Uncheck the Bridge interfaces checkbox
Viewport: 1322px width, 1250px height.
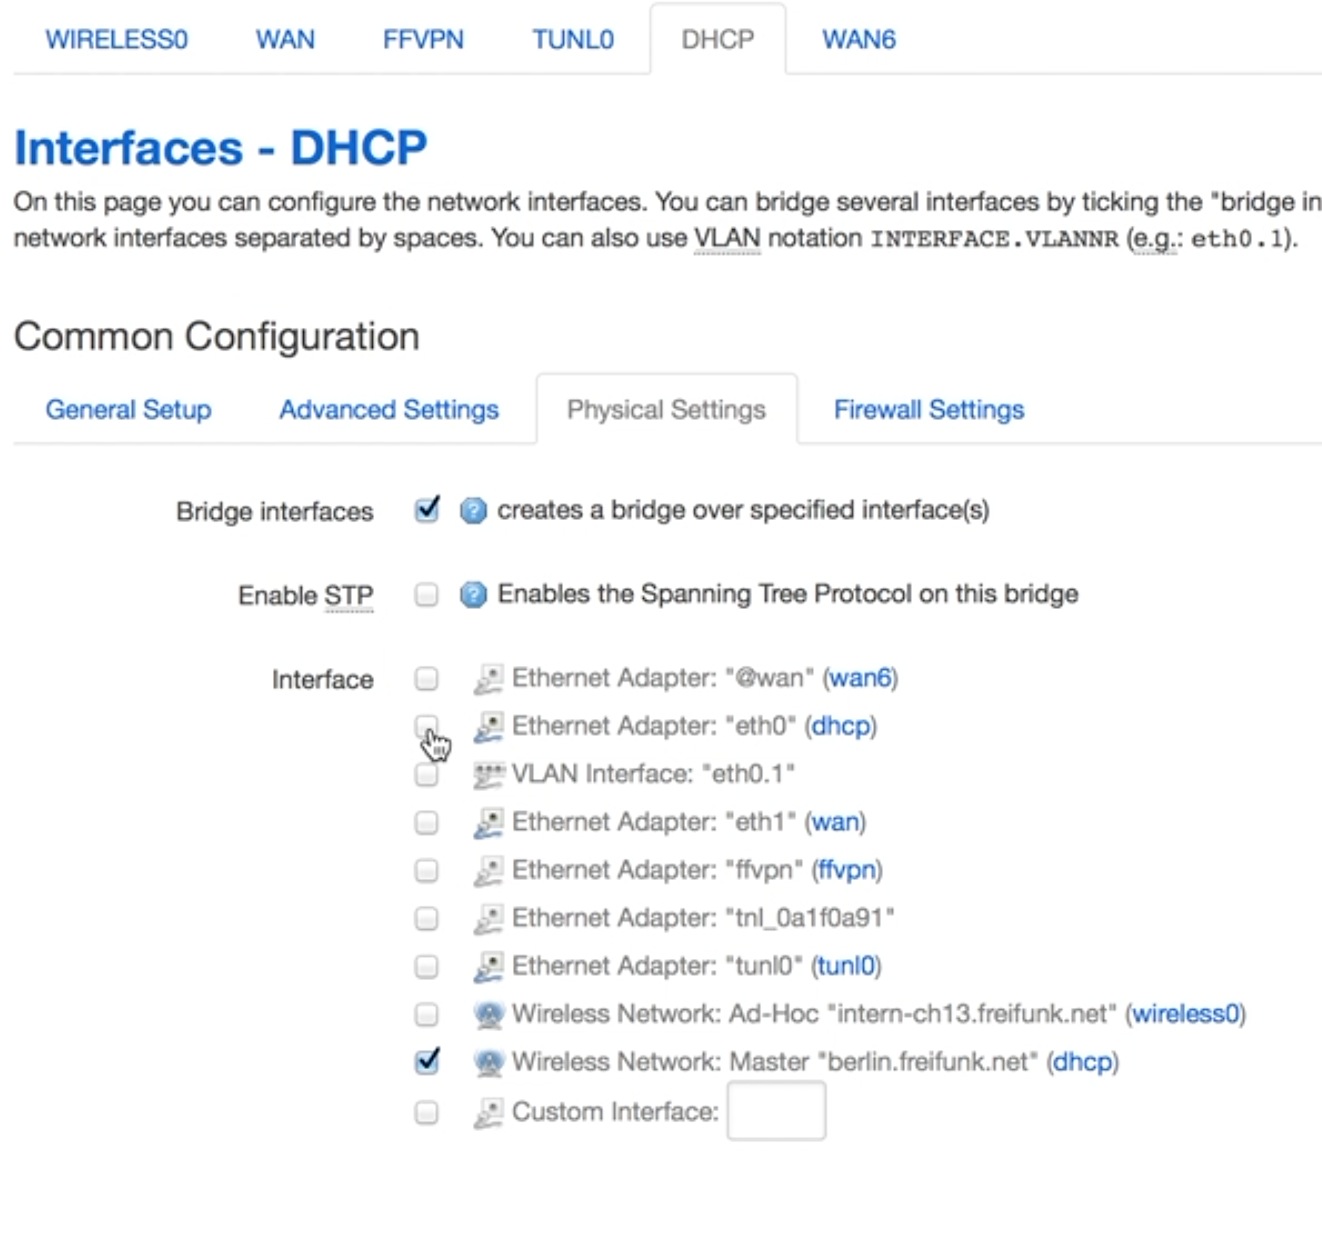(x=427, y=510)
